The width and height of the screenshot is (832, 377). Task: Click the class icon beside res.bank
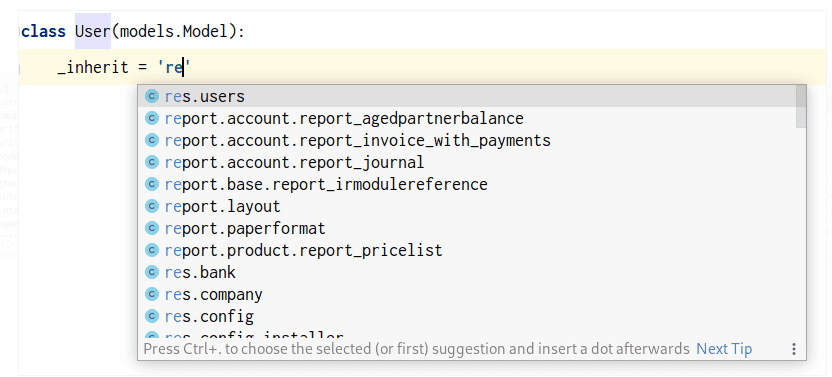tap(152, 272)
